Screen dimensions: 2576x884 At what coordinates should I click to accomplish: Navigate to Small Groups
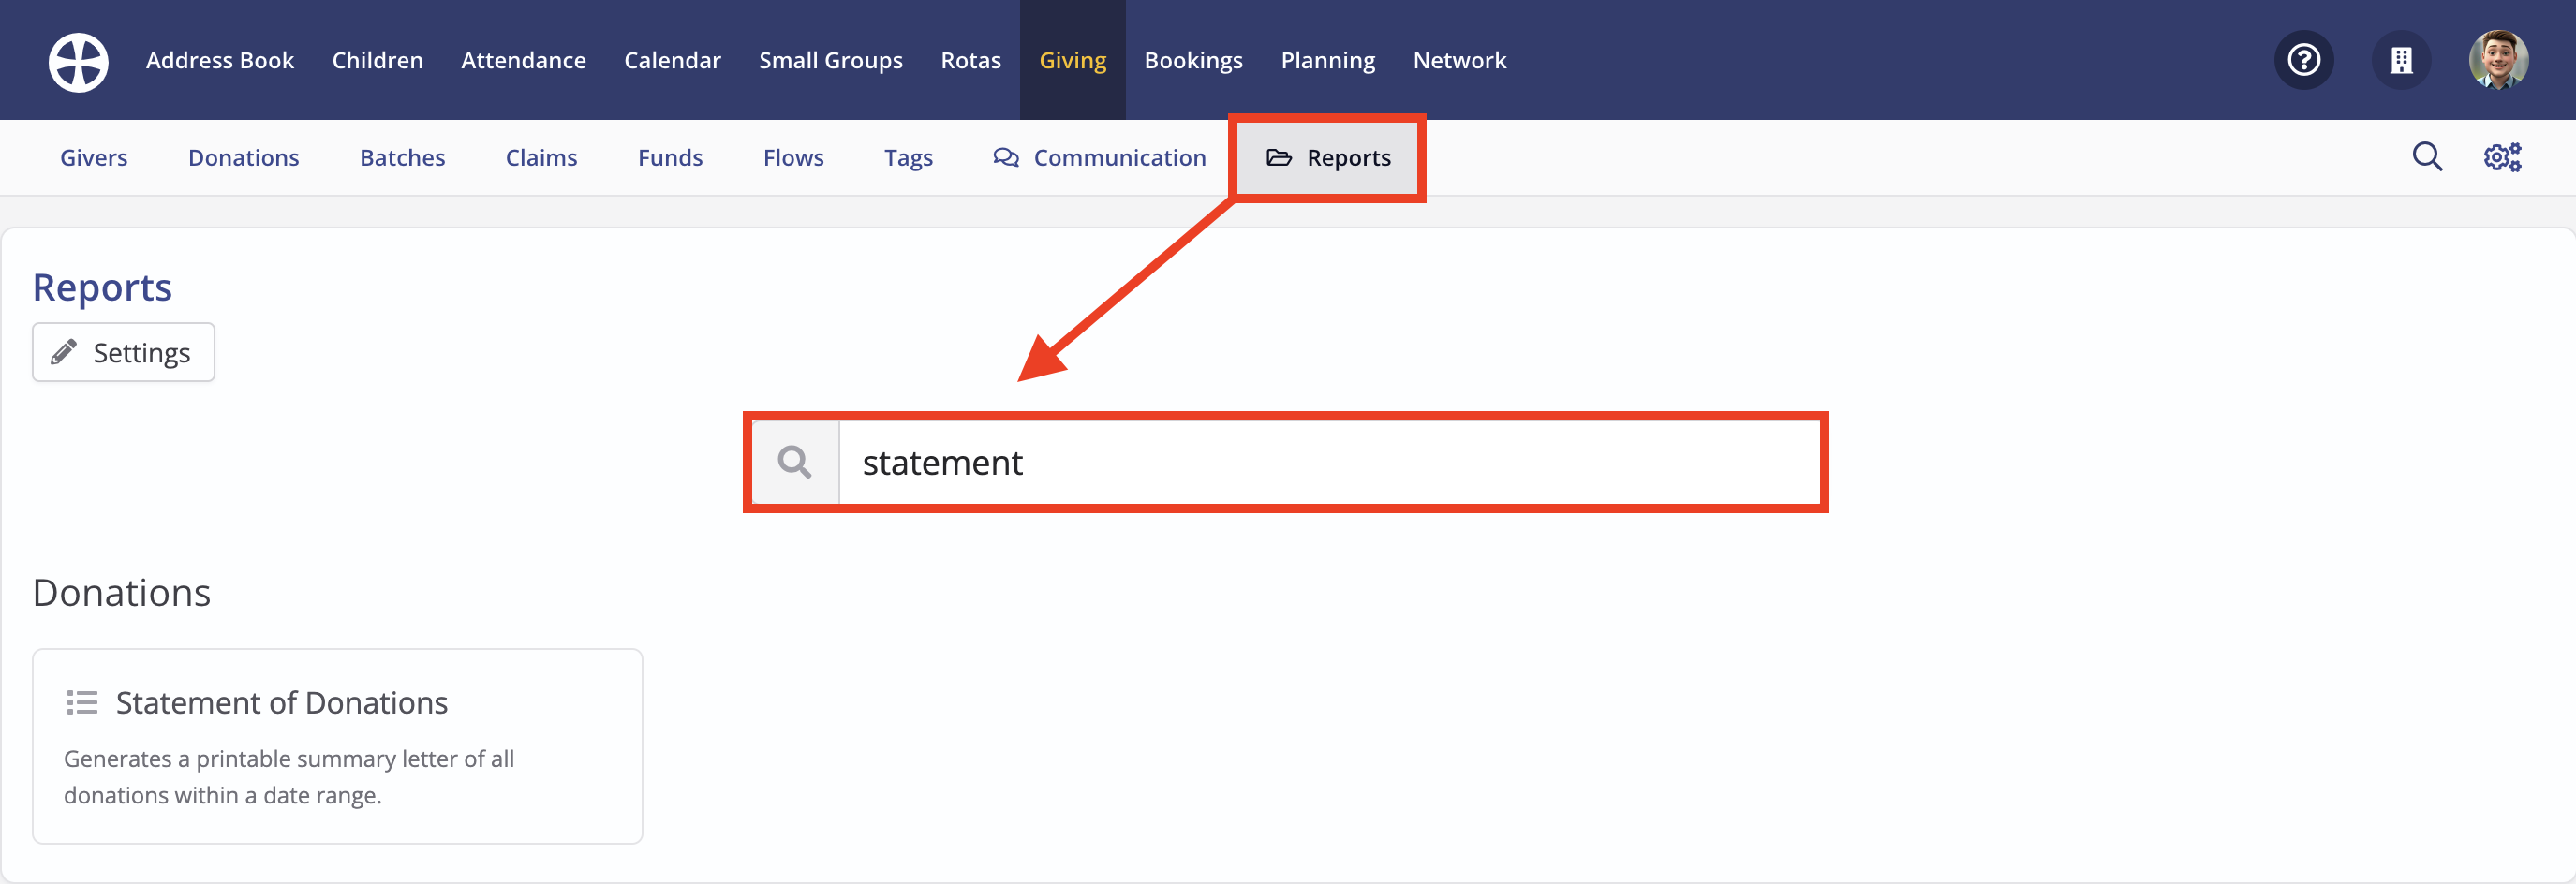[x=830, y=60]
